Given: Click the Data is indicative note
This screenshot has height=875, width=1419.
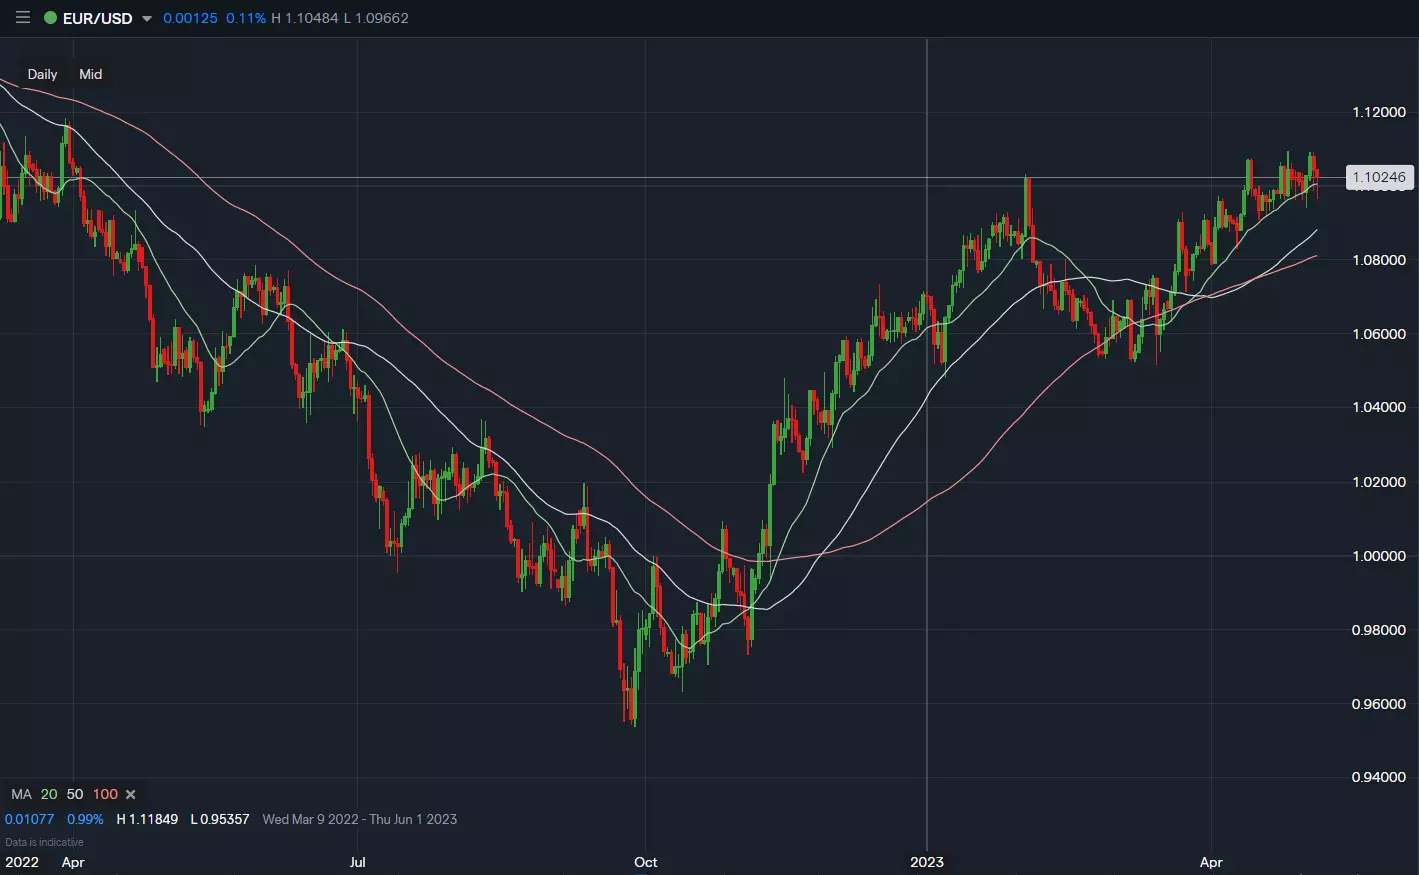Looking at the screenshot, I should point(44,842).
